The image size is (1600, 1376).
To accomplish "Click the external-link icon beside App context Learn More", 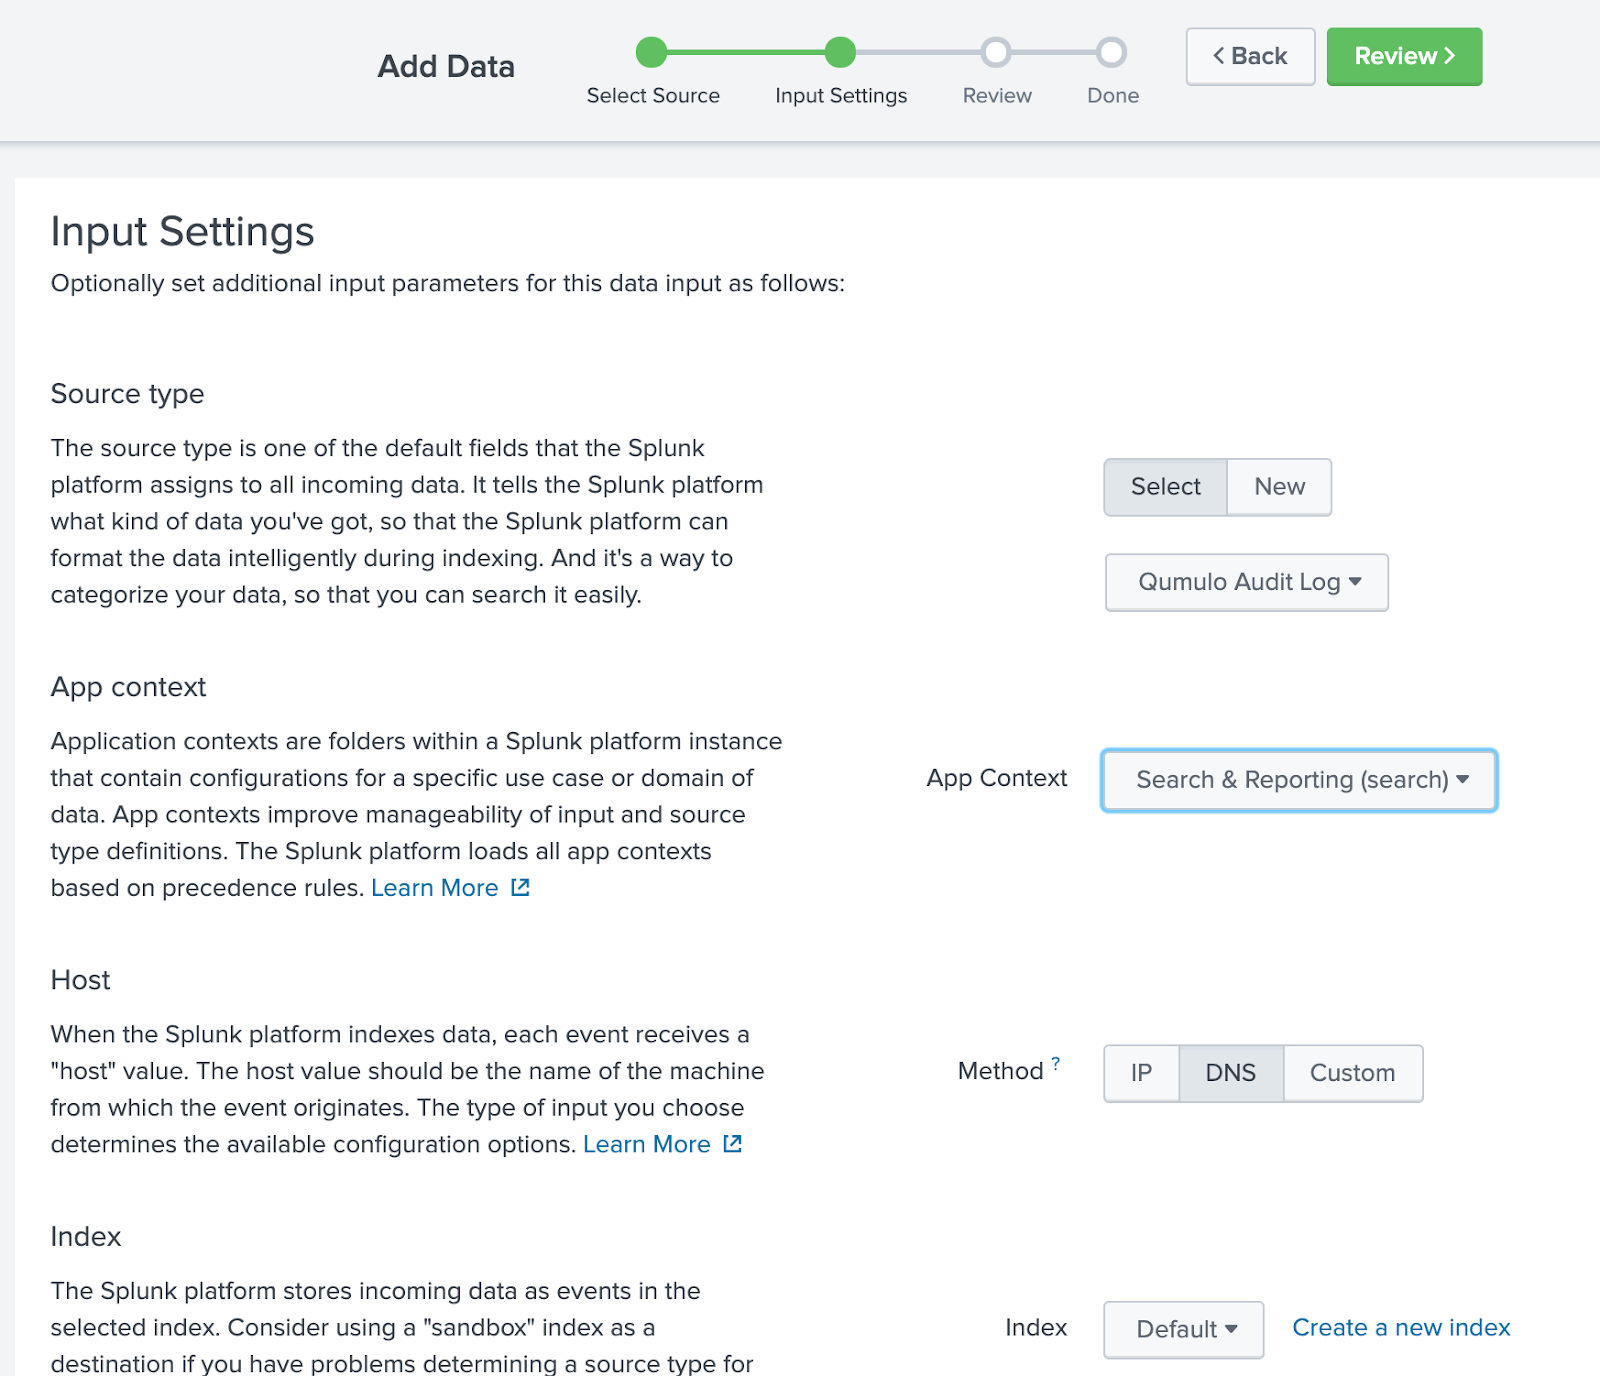I will (x=520, y=887).
